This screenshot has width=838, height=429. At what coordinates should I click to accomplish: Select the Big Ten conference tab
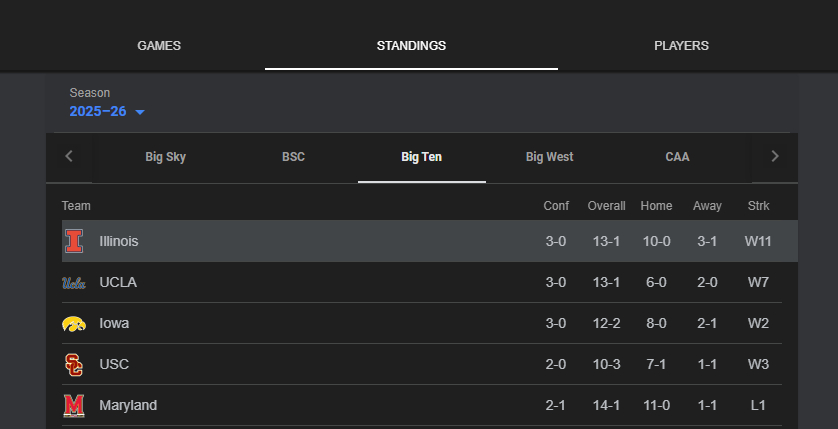click(x=421, y=157)
